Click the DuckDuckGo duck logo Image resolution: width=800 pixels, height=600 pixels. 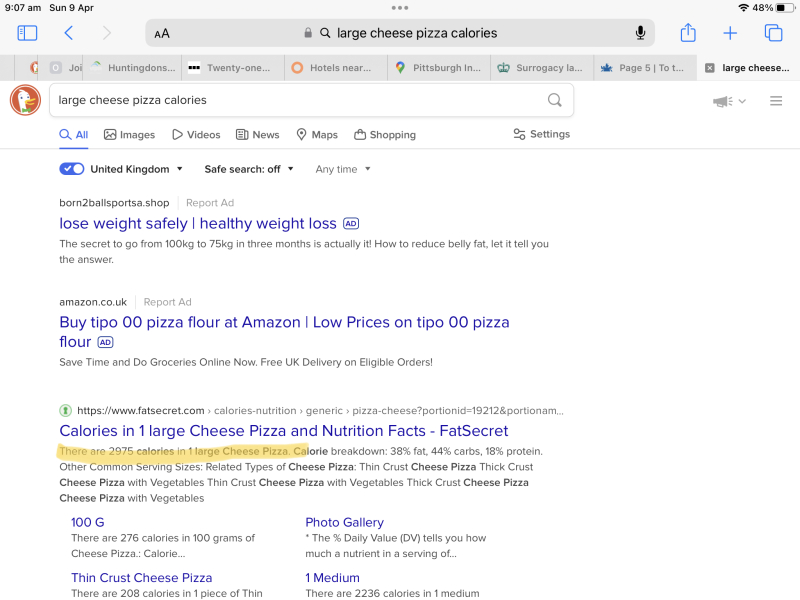tap(25, 100)
